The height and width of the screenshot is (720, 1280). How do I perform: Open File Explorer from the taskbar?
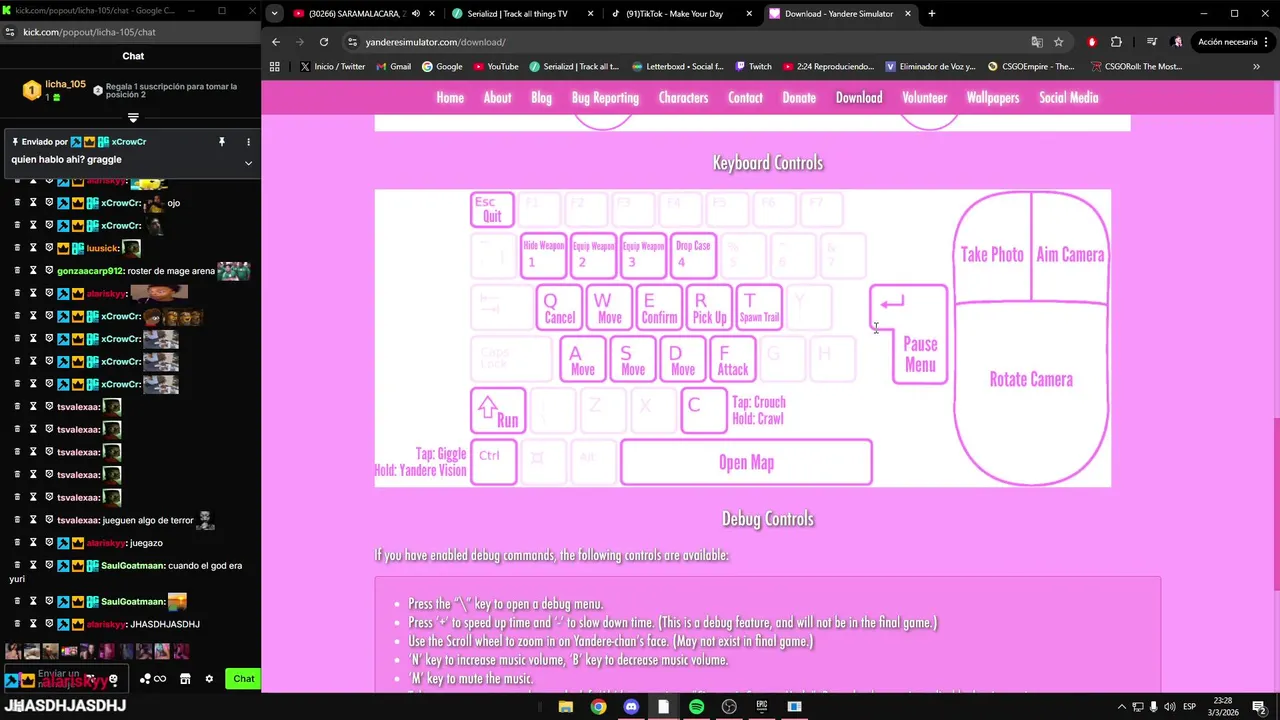tap(565, 707)
